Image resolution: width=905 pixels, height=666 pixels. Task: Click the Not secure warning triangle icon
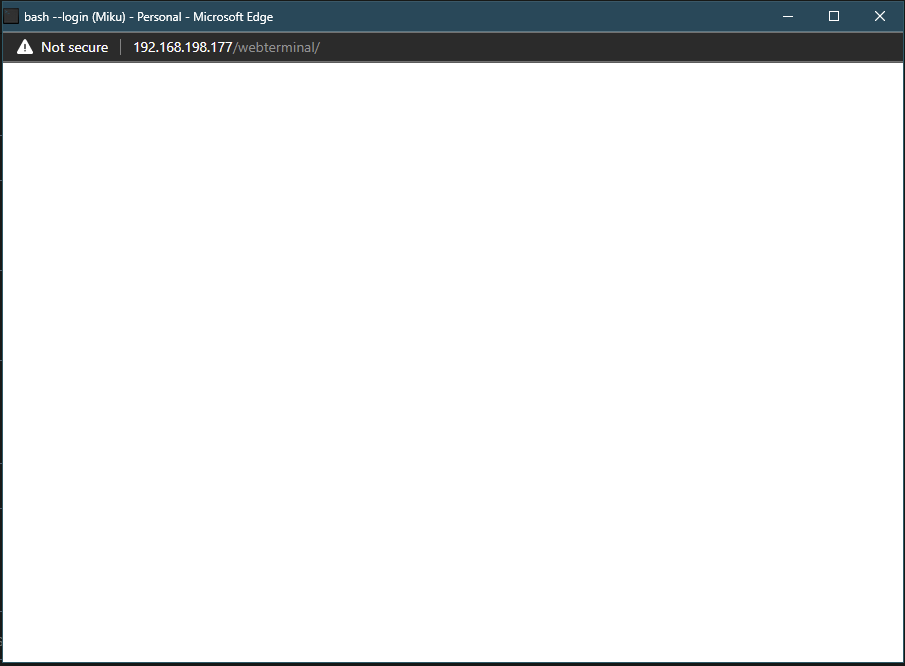pyautogui.click(x=25, y=47)
